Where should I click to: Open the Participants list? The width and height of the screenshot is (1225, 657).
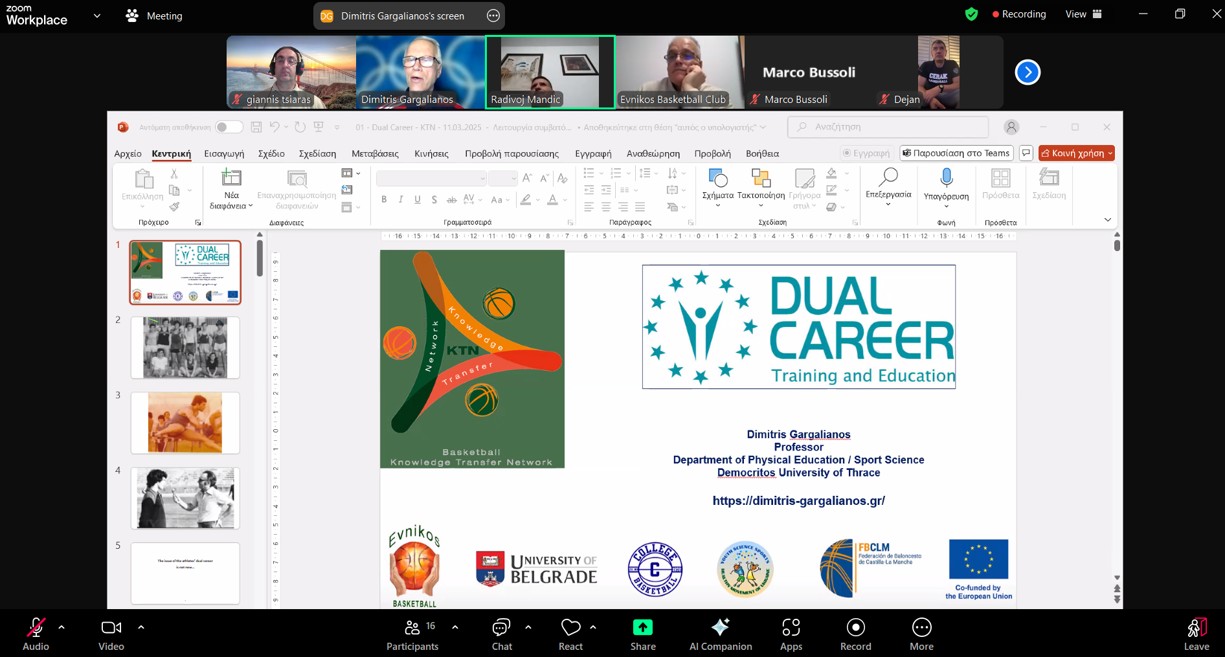(412, 629)
